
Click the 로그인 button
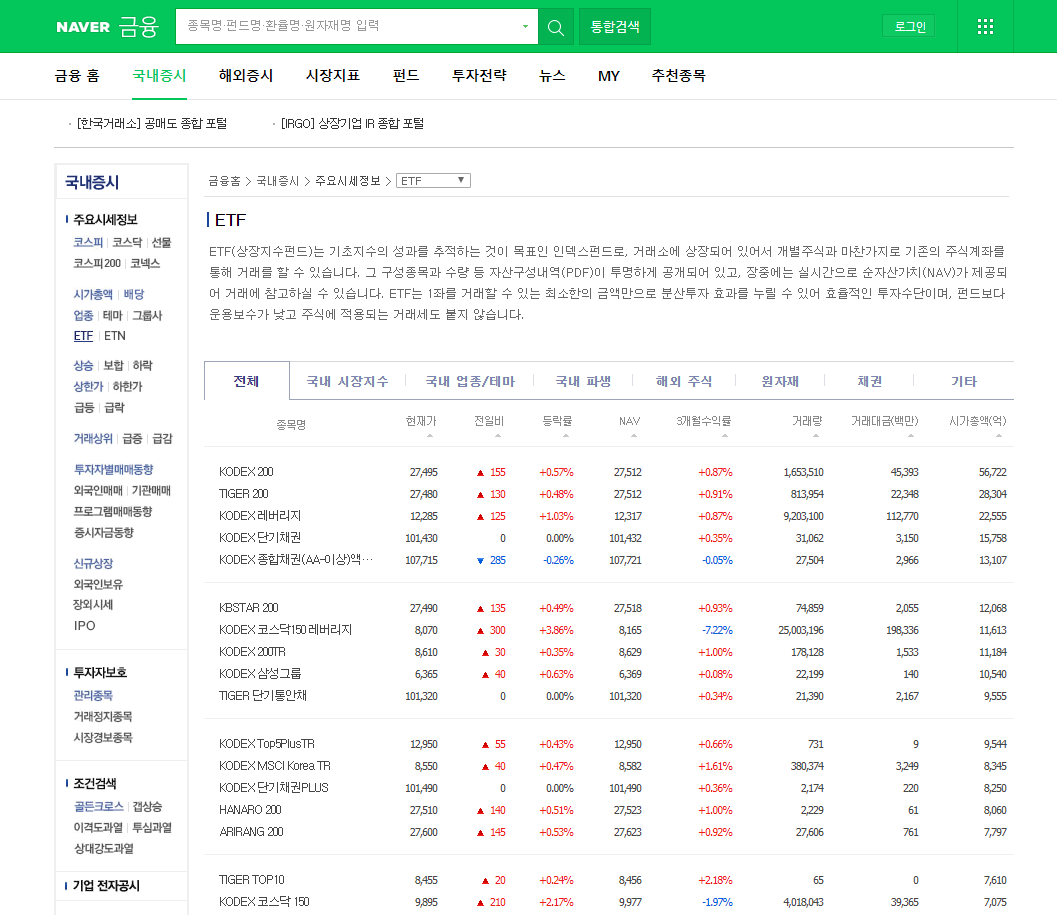909,27
